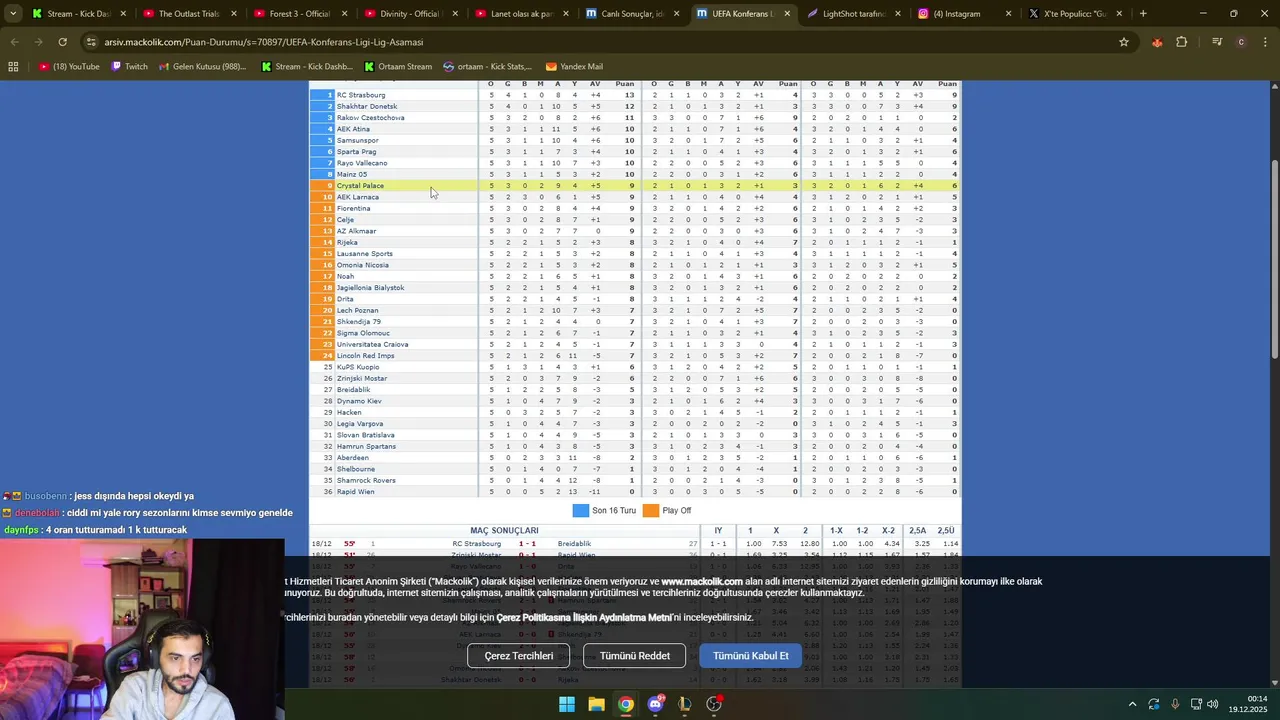
Task: Open Discord from the taskbar
Action: [x=656, y=704]
